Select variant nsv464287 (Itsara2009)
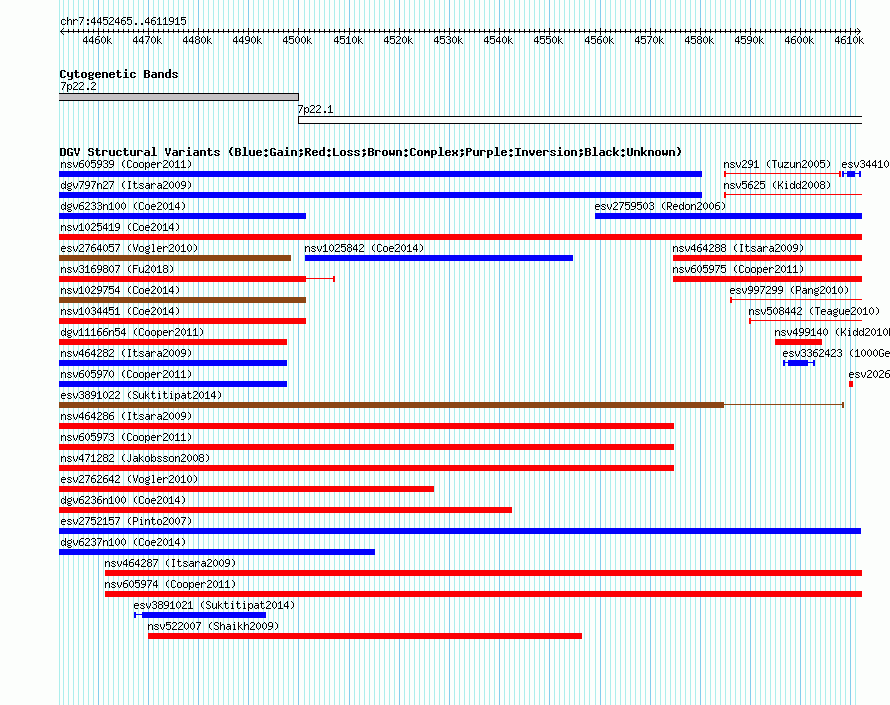The image size is (890, 705). [x=484, y=573]
